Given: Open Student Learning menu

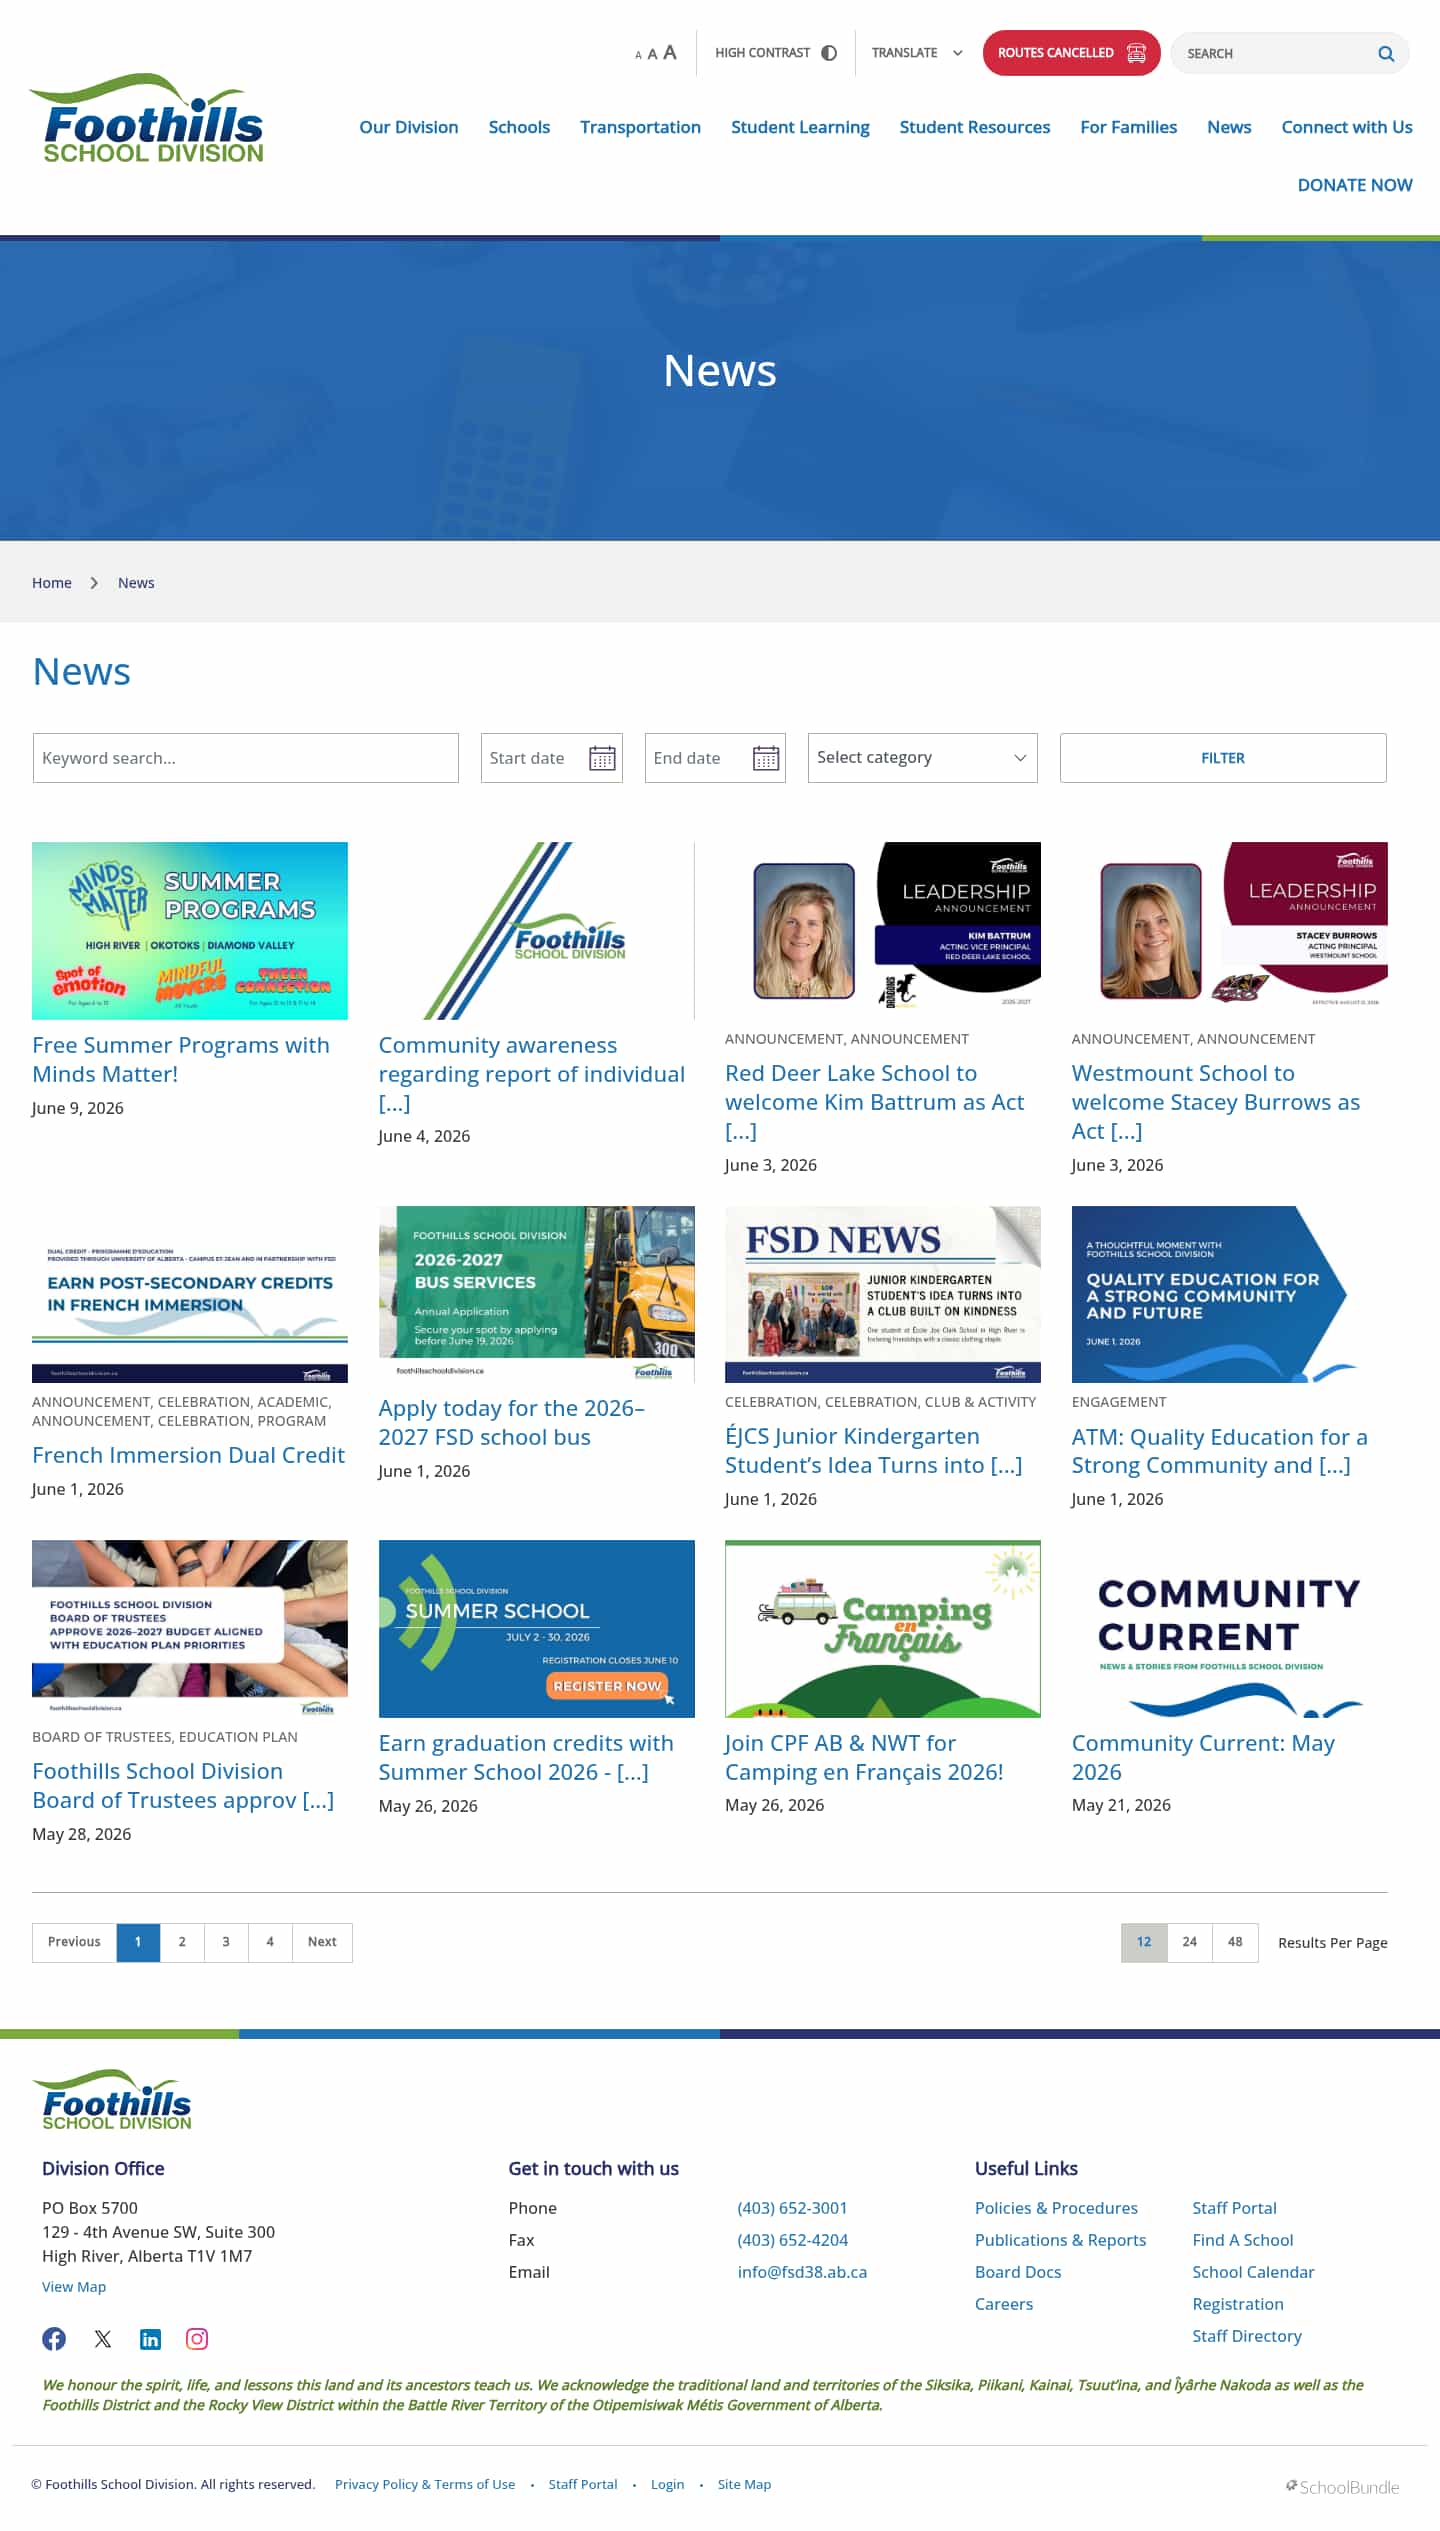Looking at the screenshot, I should coord(800,127).
